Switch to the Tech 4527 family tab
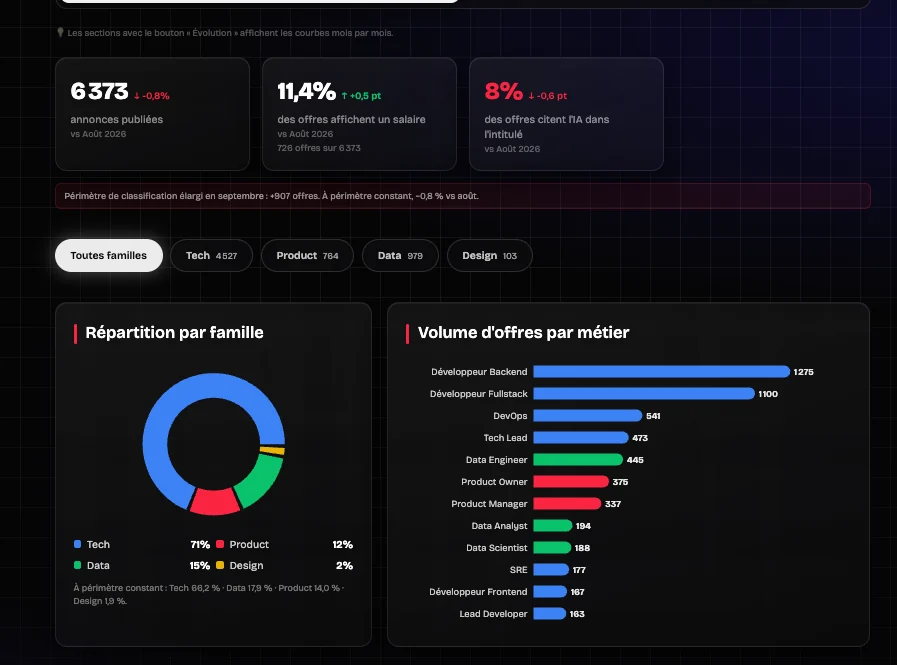The height and width of the screenshot is (665, 897). [211, 255]
